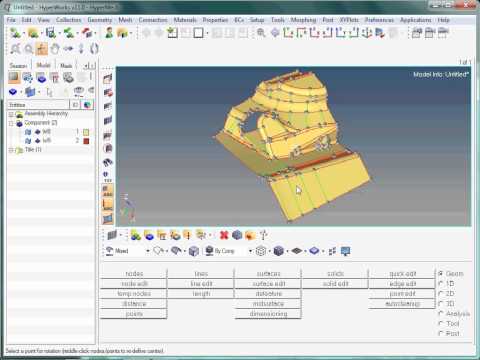Open the File menu
The width and height of the screenshot is (480, 360).
coord(11,20)
